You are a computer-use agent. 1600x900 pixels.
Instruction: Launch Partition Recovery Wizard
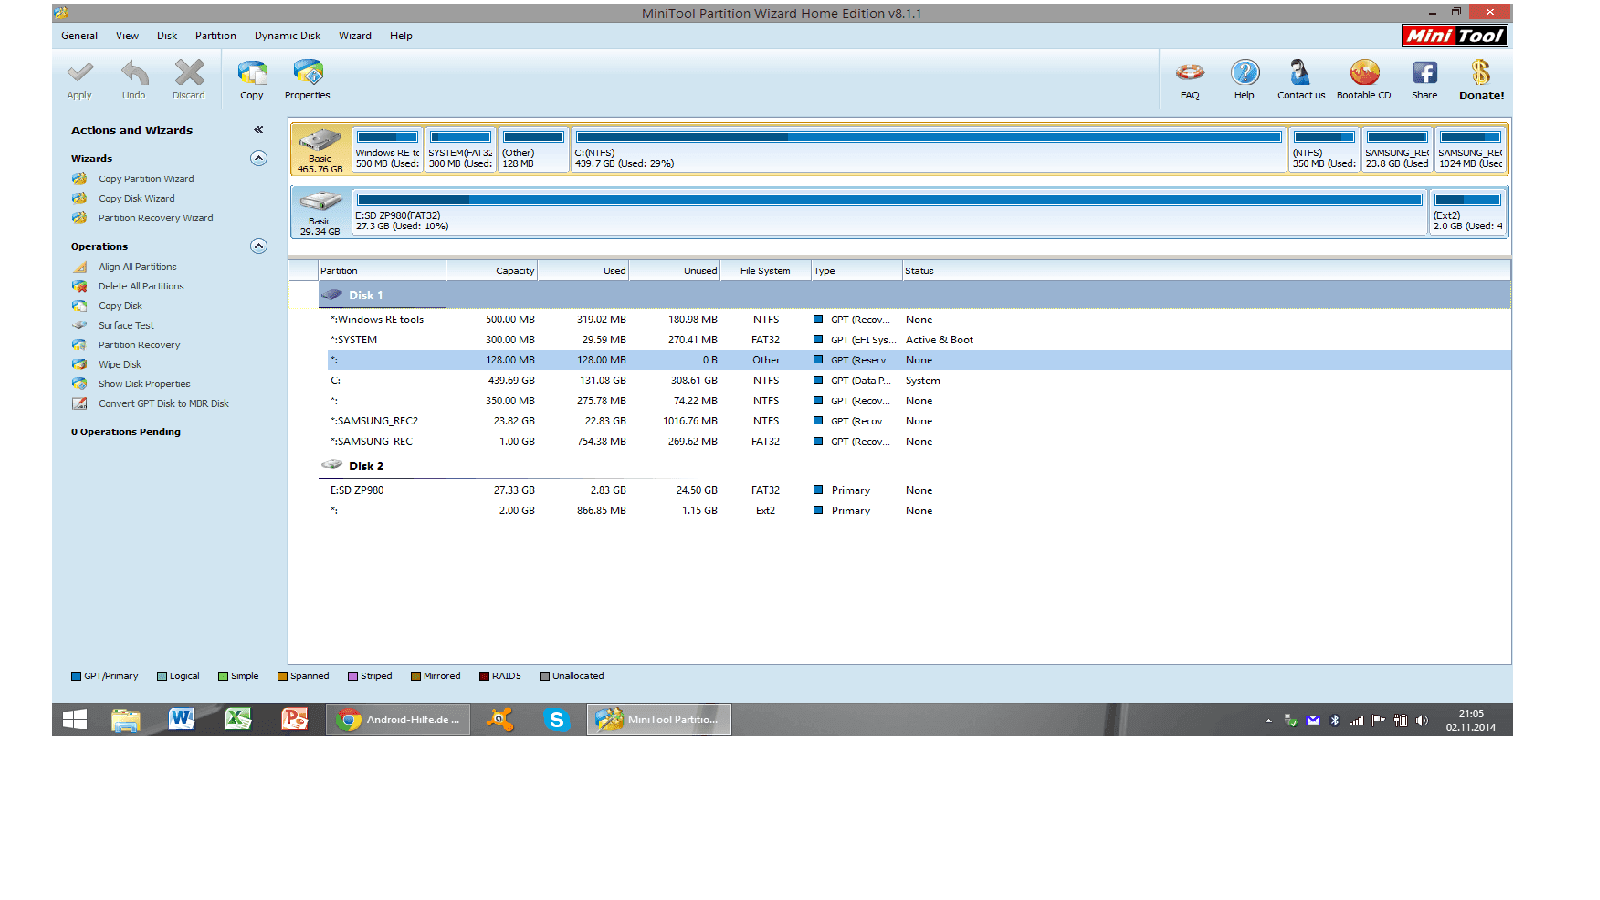tap(155, 218)
